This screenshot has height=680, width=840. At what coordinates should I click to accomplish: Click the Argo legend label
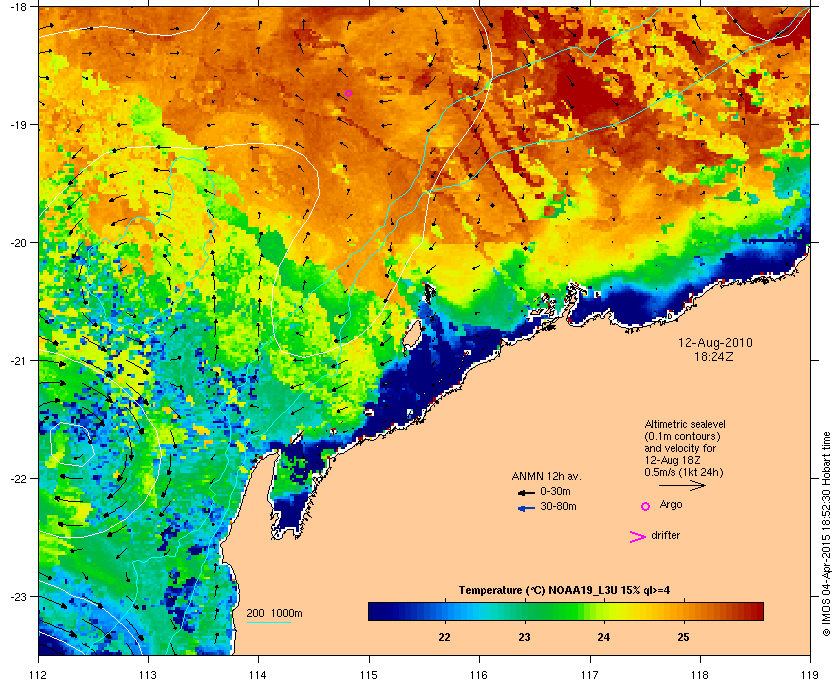coord(671,505)
